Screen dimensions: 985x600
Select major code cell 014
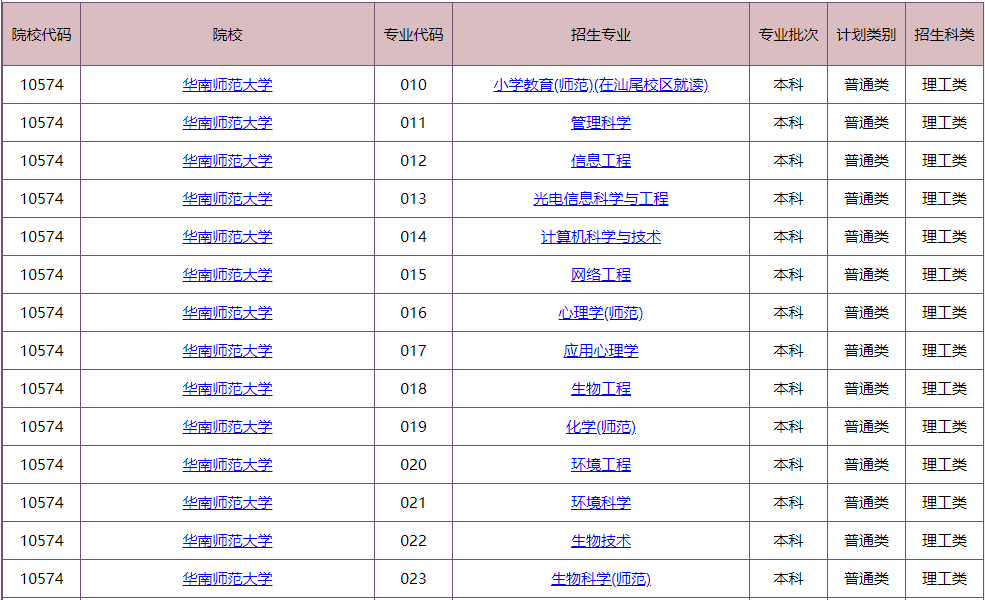(413, 237)
